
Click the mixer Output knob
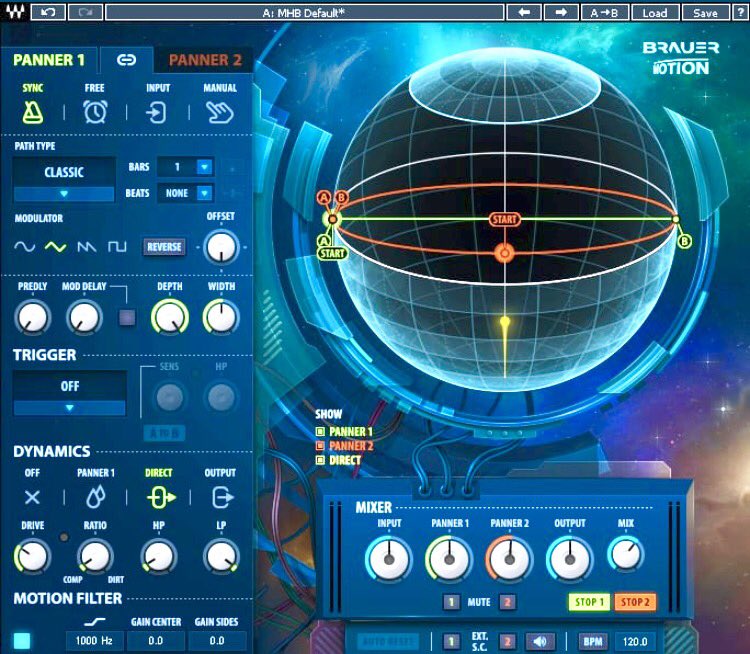[570, 559]
